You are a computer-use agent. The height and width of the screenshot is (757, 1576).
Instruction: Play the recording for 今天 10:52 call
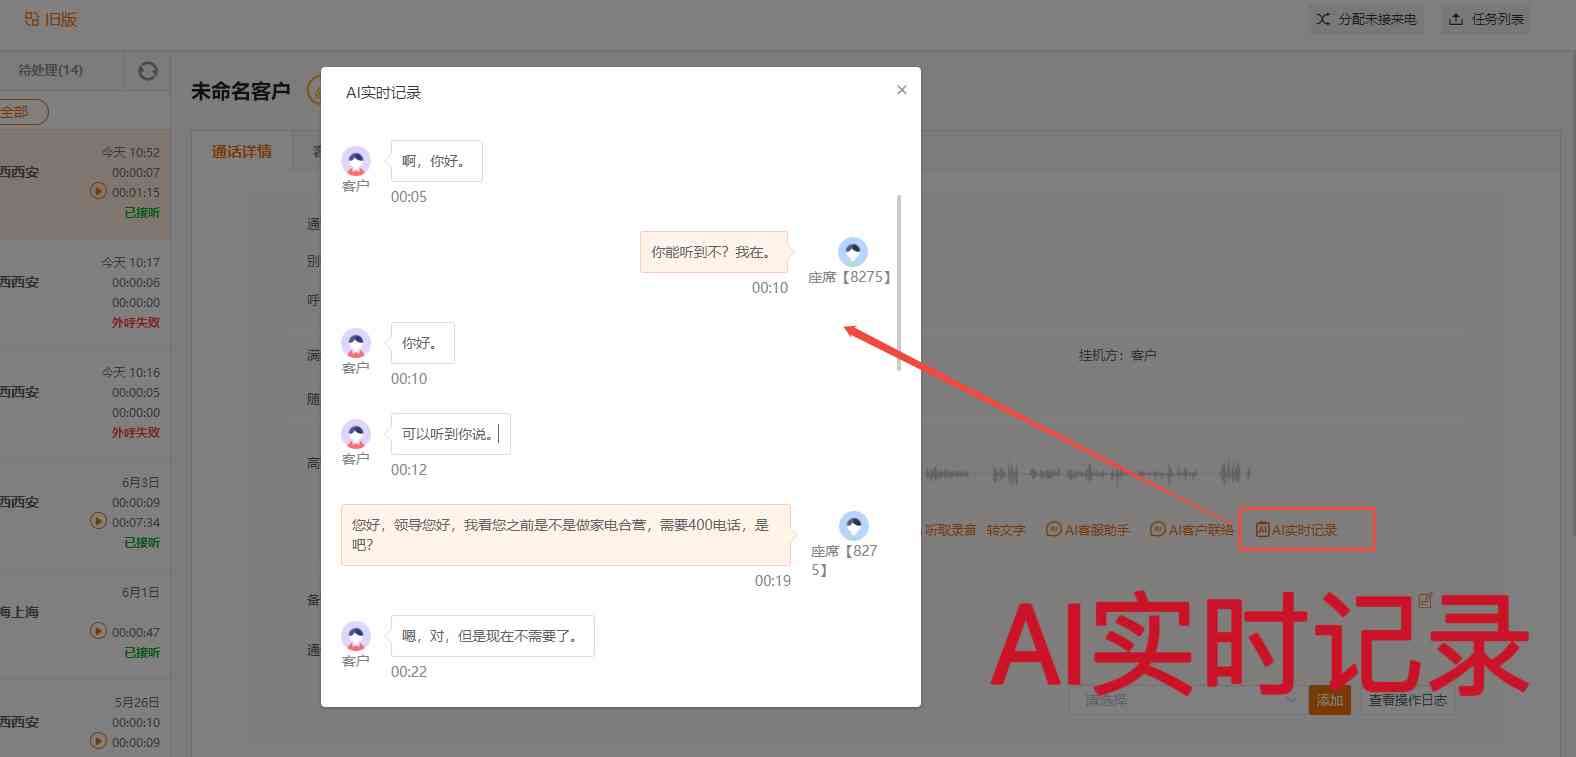[x=98, y=191]
